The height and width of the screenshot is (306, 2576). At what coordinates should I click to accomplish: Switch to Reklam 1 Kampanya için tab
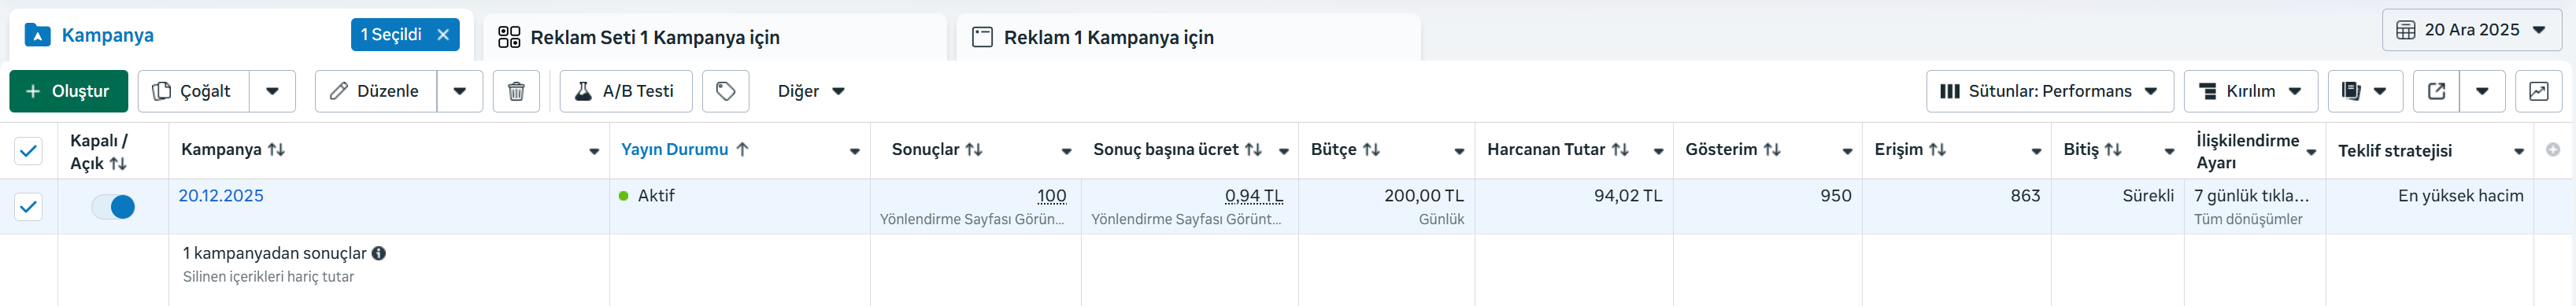(x=1188, y=37)
